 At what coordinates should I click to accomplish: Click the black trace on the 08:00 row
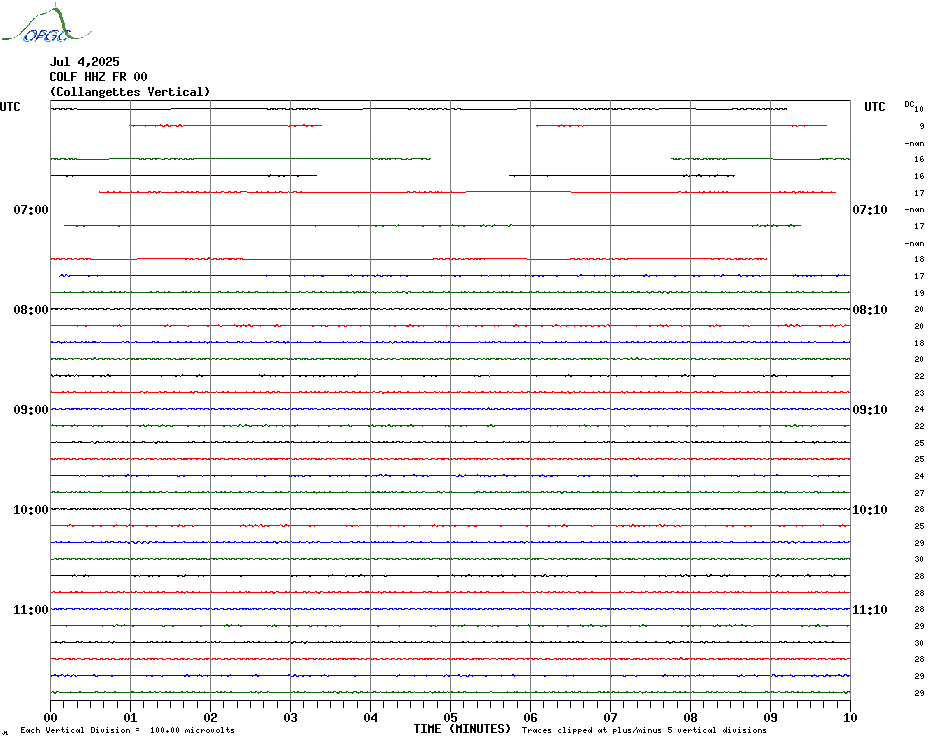450,309
